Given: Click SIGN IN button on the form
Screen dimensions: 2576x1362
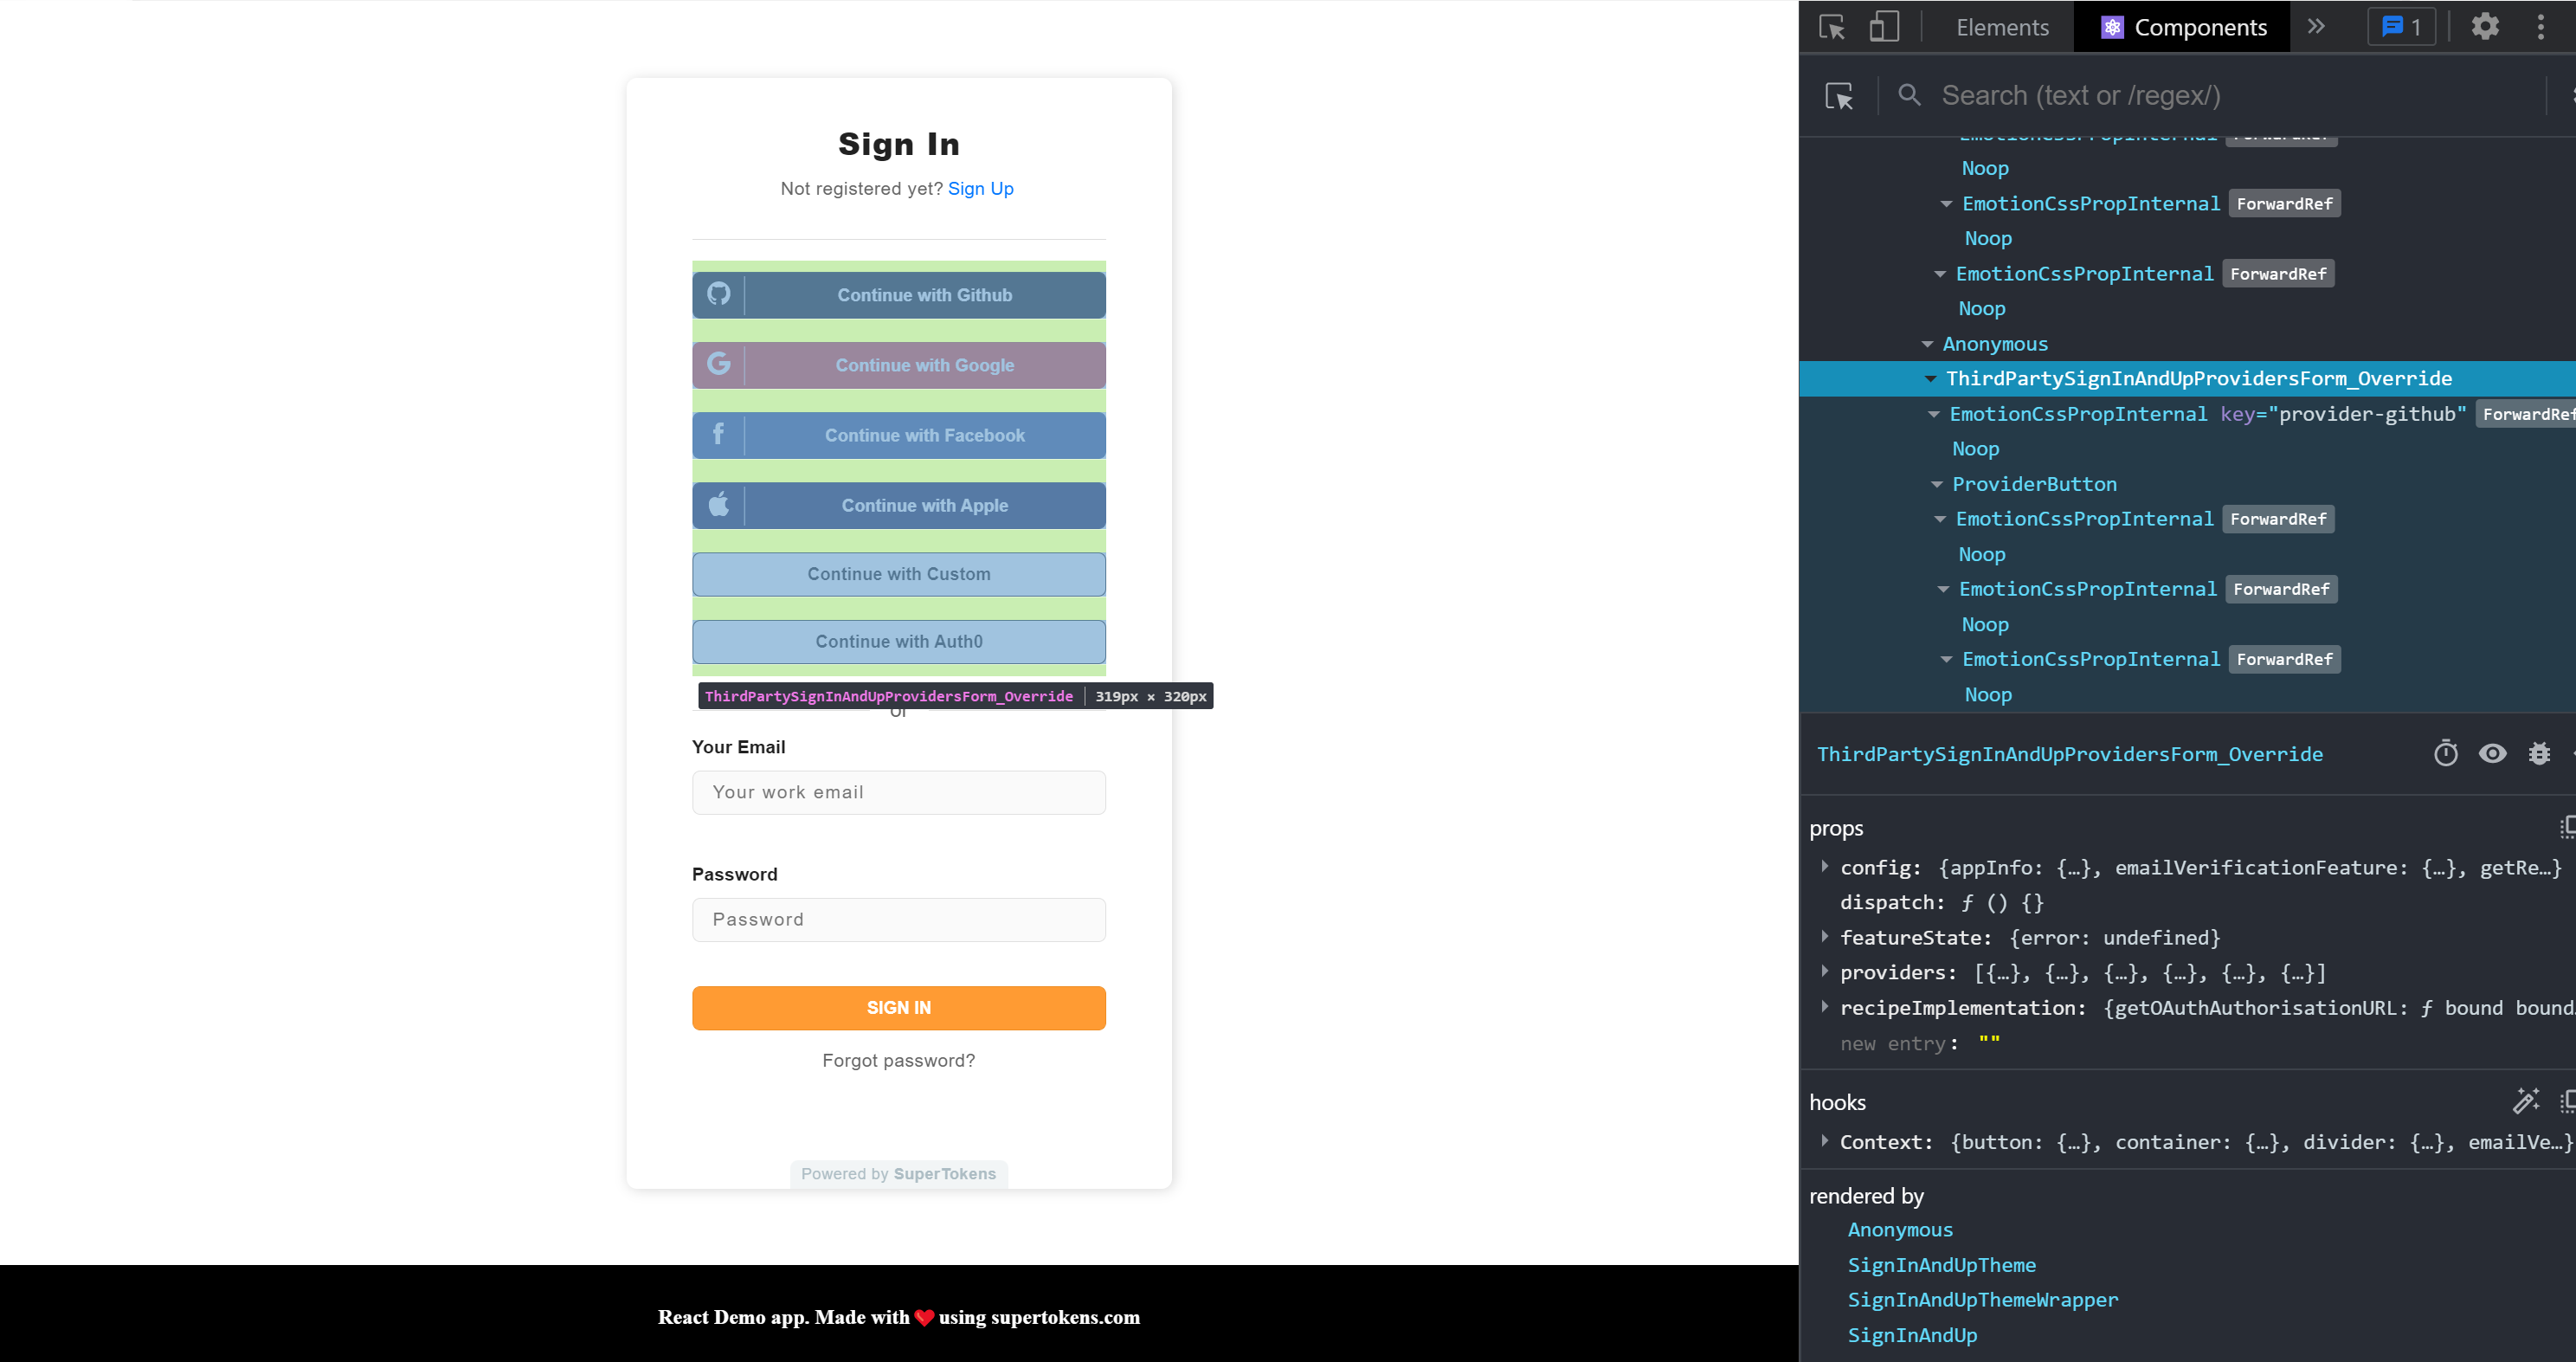Looking at the screenshot, I should pos(898,1008).
